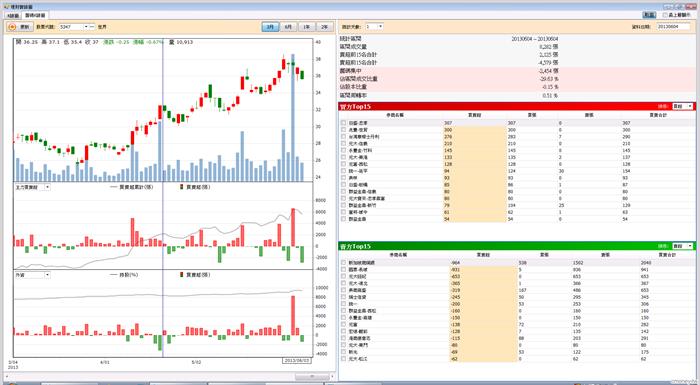Select the 3月 period button
700x385 pixels.
[x=270, y=27]
